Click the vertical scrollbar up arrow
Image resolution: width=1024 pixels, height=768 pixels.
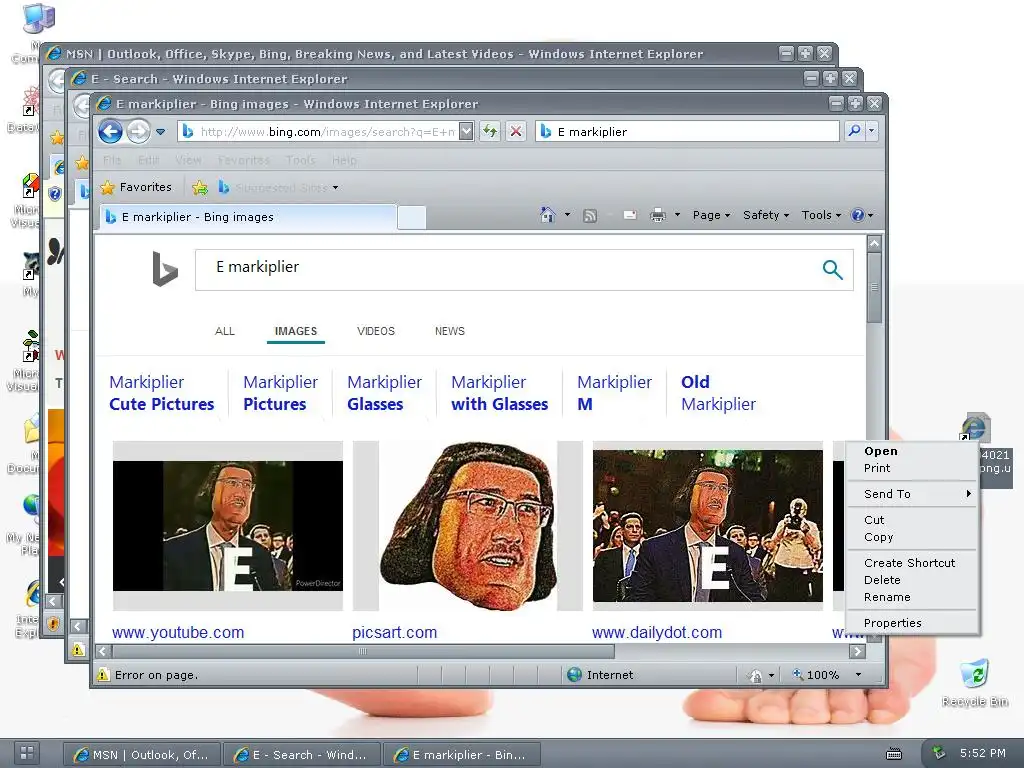pos(874,243)
